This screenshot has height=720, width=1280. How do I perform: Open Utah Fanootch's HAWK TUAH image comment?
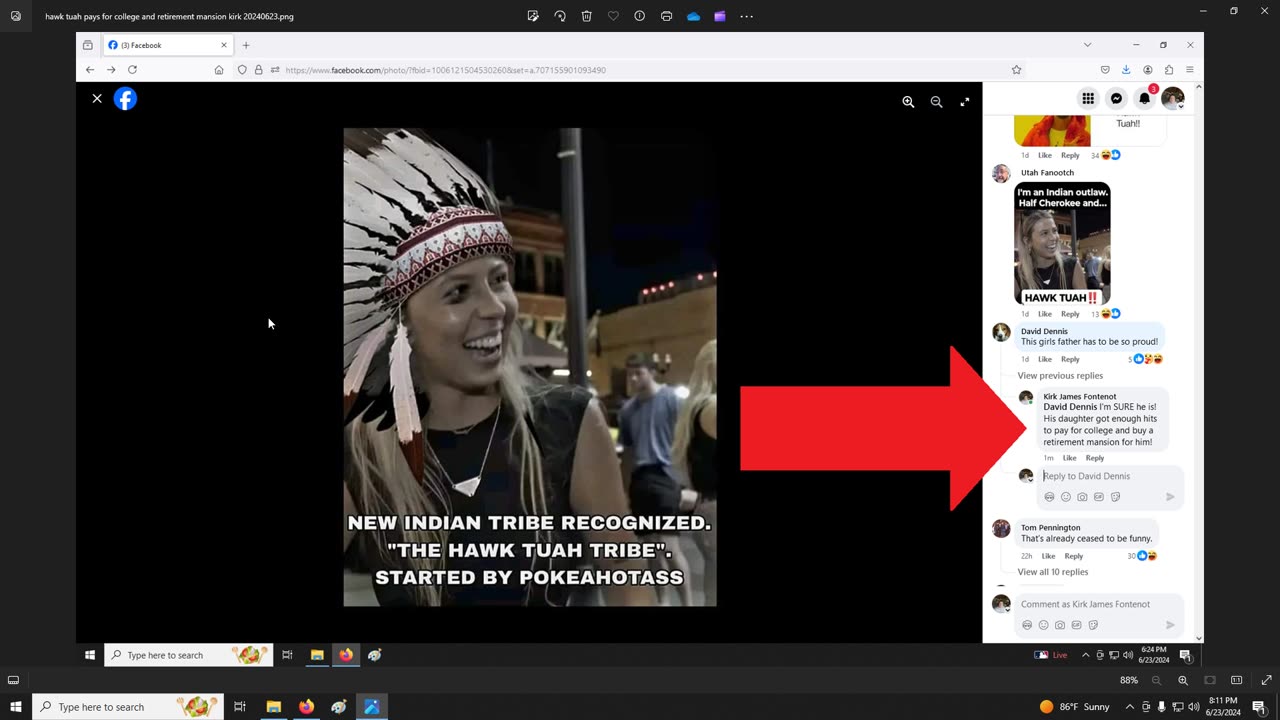[1062, 243]
